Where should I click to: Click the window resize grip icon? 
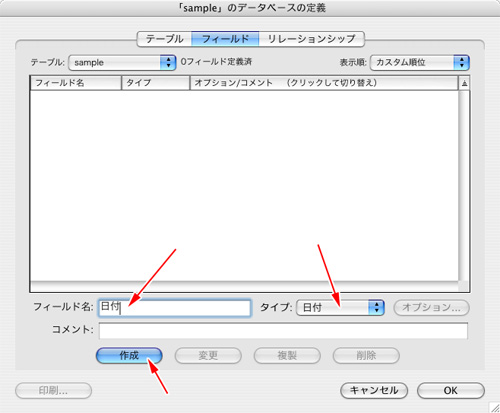point(494,407)
